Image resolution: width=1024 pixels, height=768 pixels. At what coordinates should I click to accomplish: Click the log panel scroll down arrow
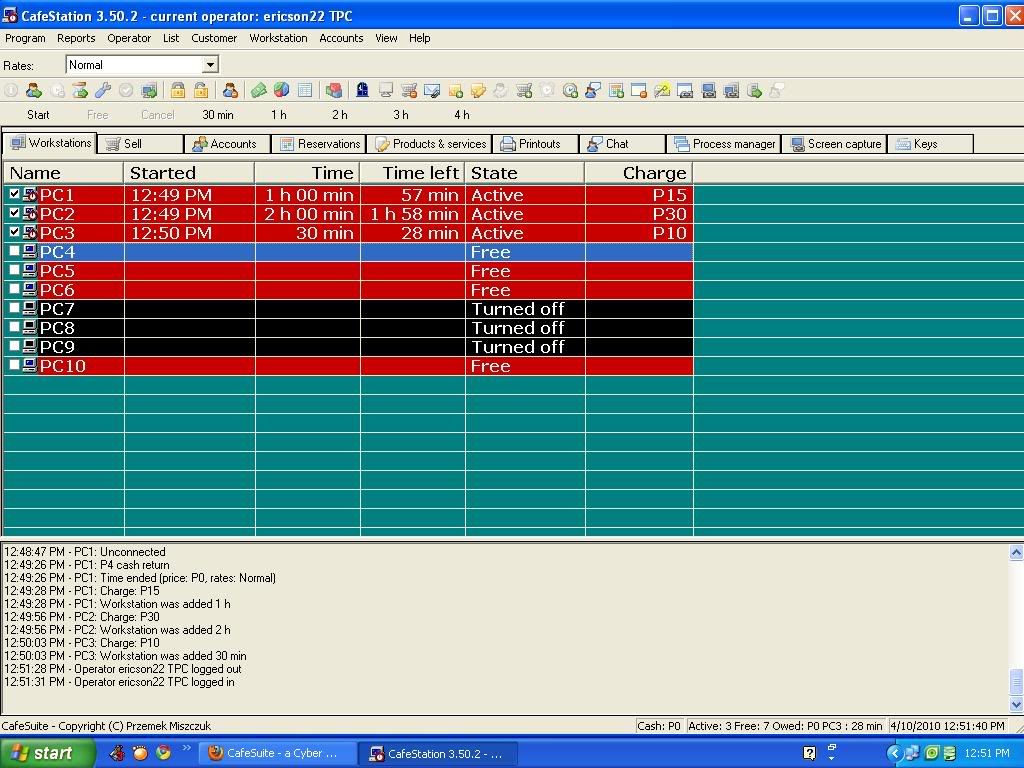[x=1016, y=704]
